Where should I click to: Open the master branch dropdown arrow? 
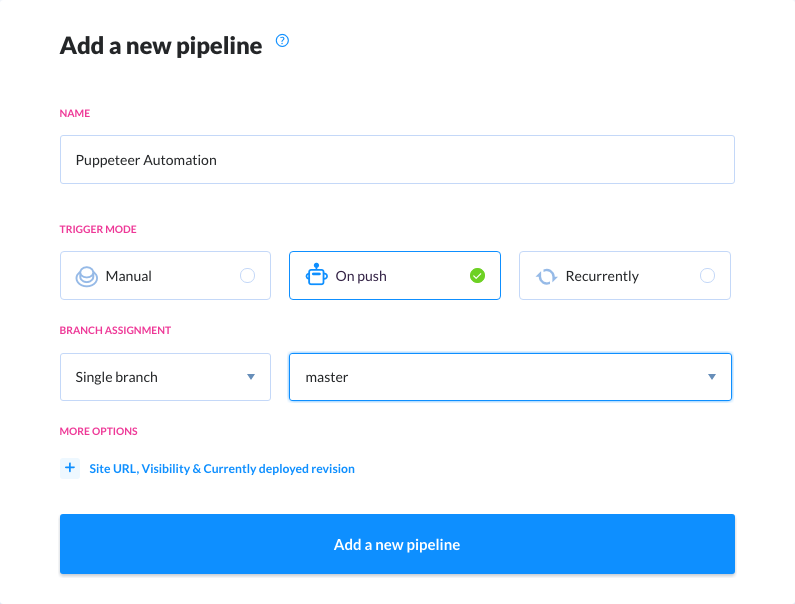(712, 377)
